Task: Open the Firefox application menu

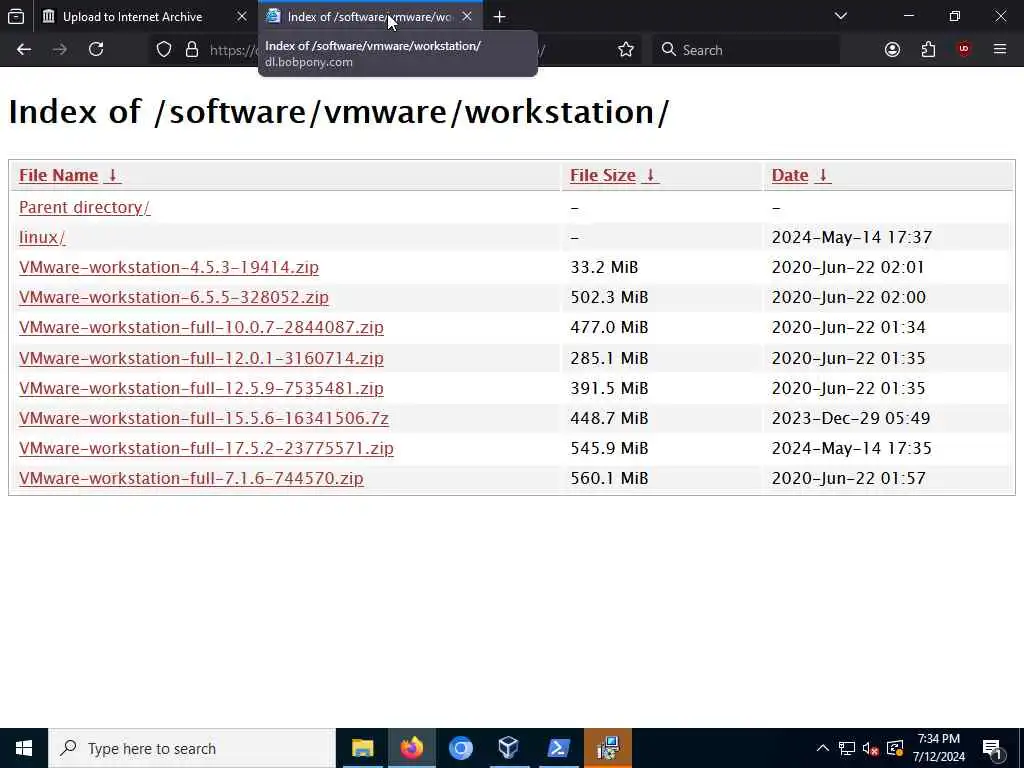Action: 1000,50
